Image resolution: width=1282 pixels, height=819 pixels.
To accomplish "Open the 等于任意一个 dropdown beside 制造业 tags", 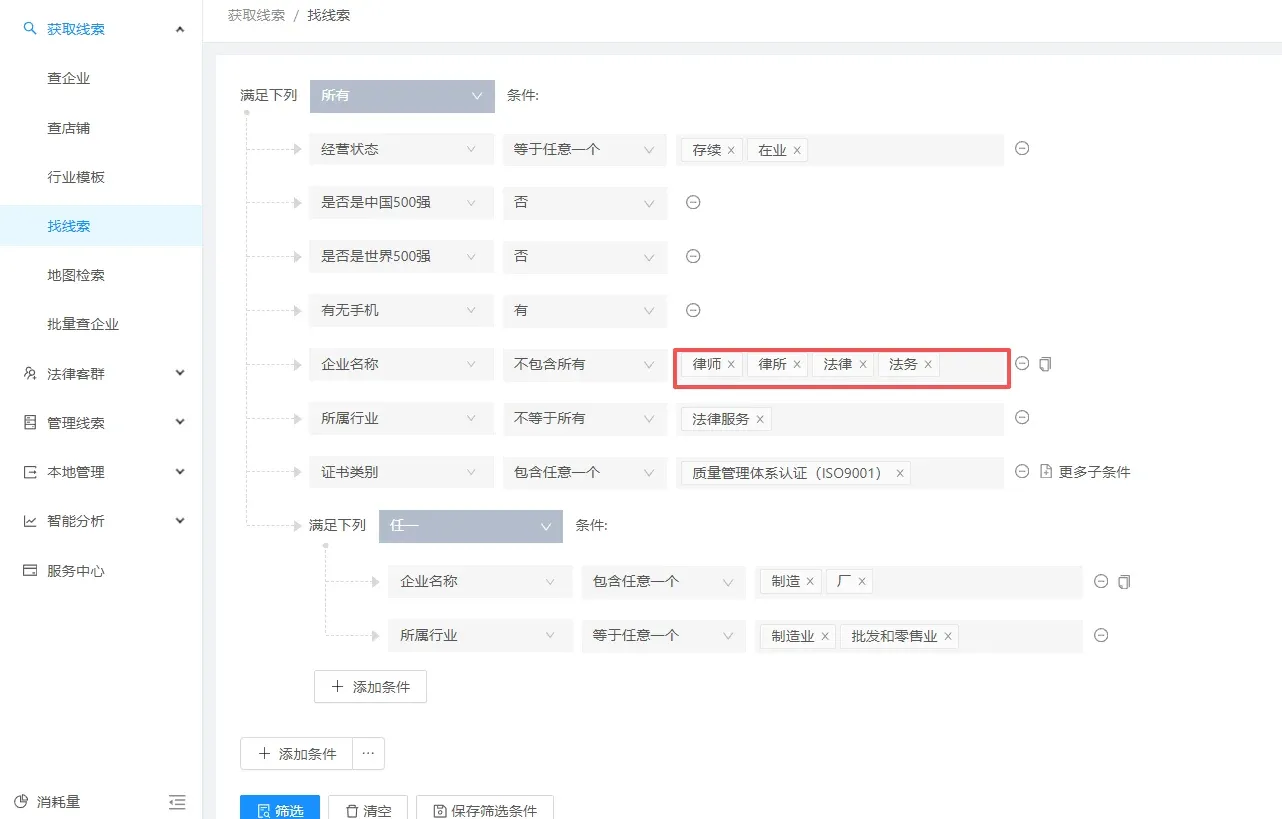I will pyautogui.click(x=664, y=635).
